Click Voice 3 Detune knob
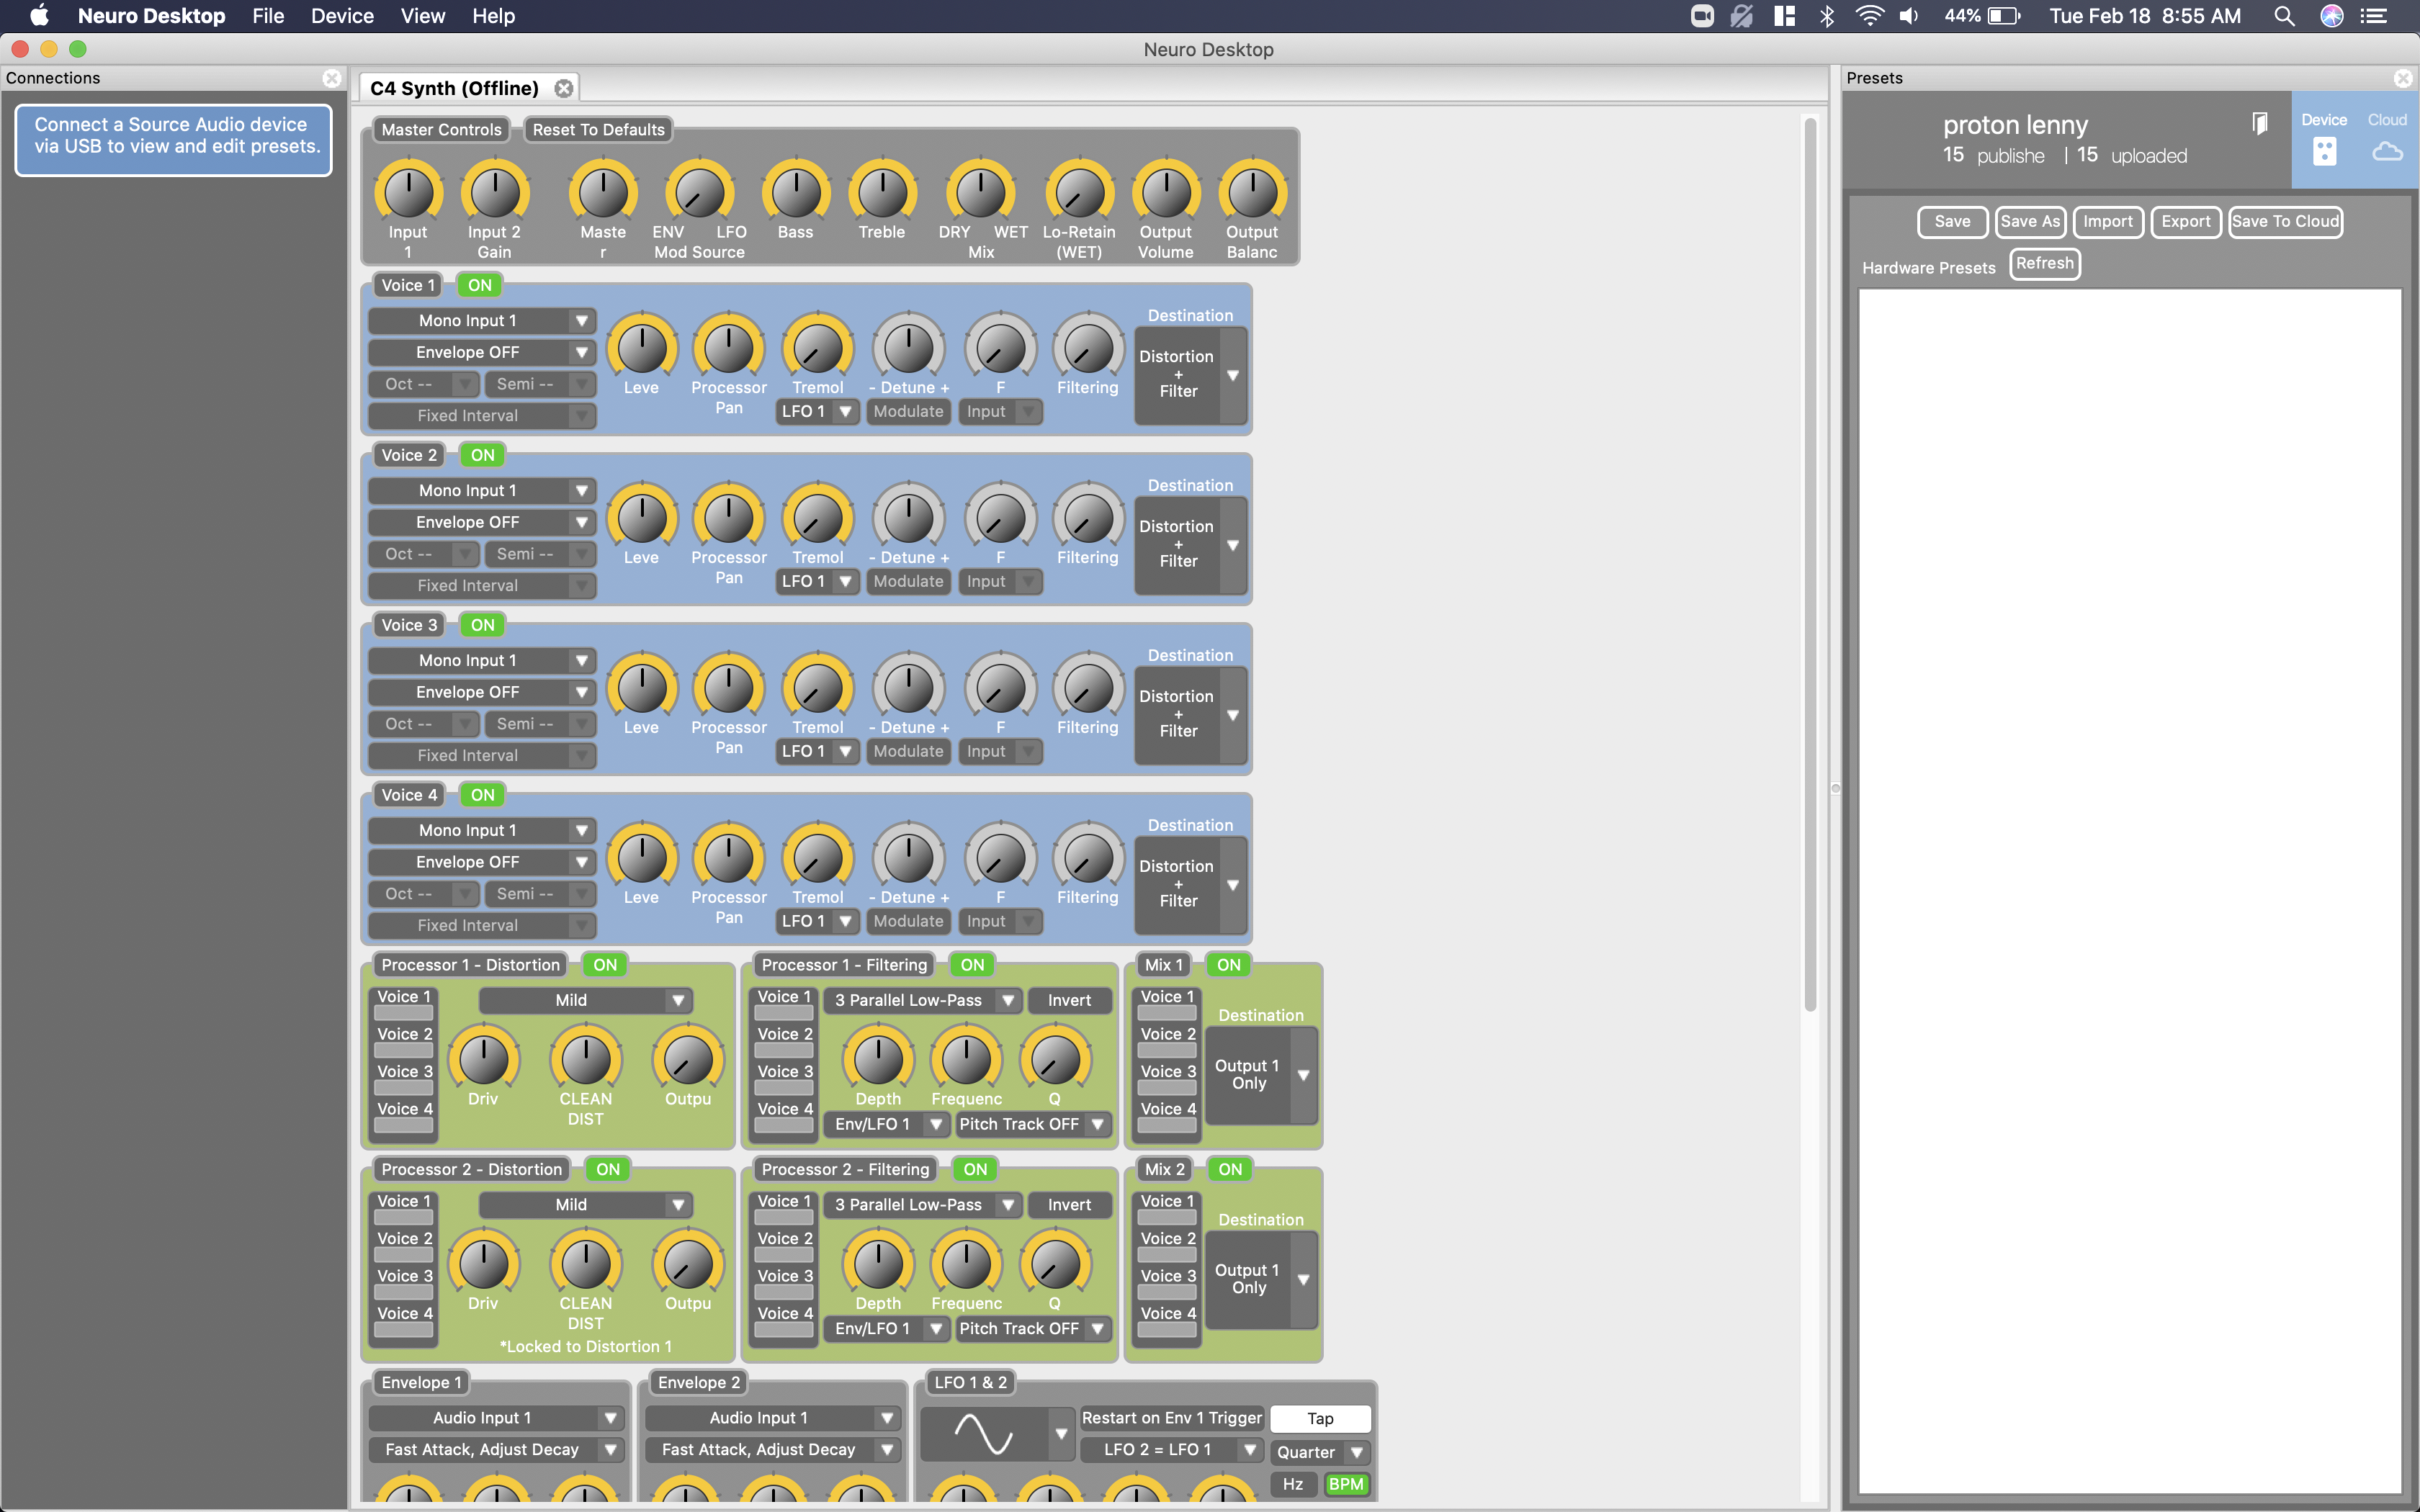The width and height of the screenshot is (2420, 1512). (909, 688)
